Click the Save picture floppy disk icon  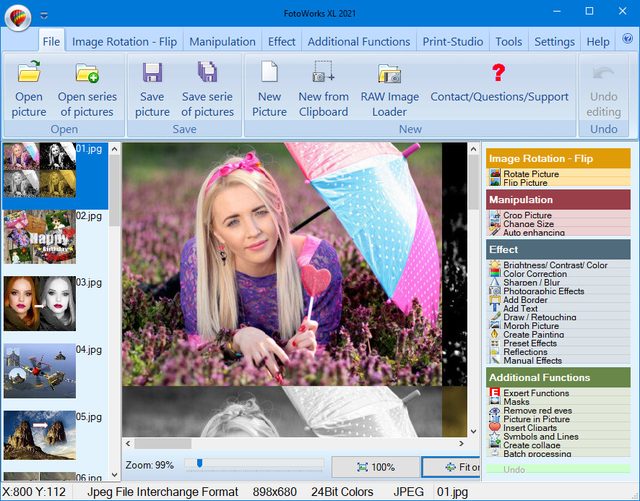click(x=152, y=74)
